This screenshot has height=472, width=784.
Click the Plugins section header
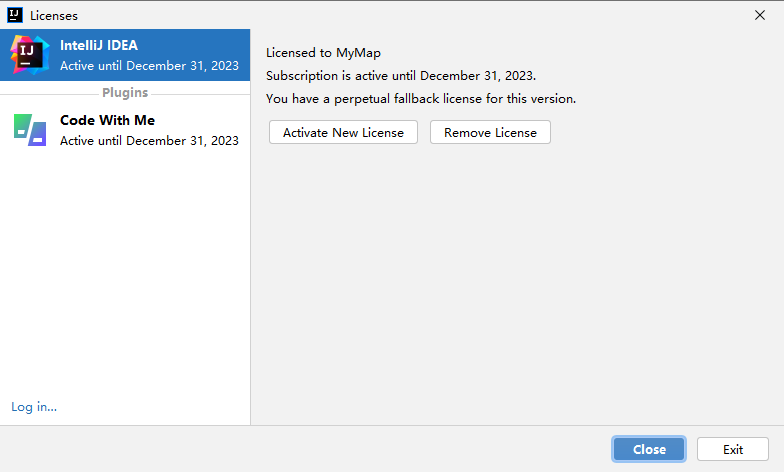(125, 93)
